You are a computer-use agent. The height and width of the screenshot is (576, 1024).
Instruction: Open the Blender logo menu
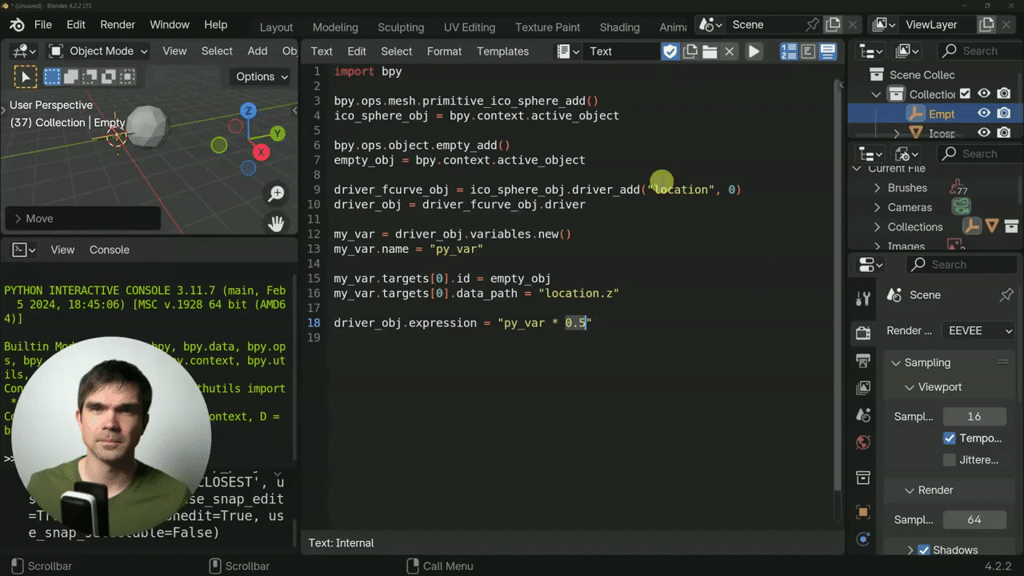(x=17, y=25)
